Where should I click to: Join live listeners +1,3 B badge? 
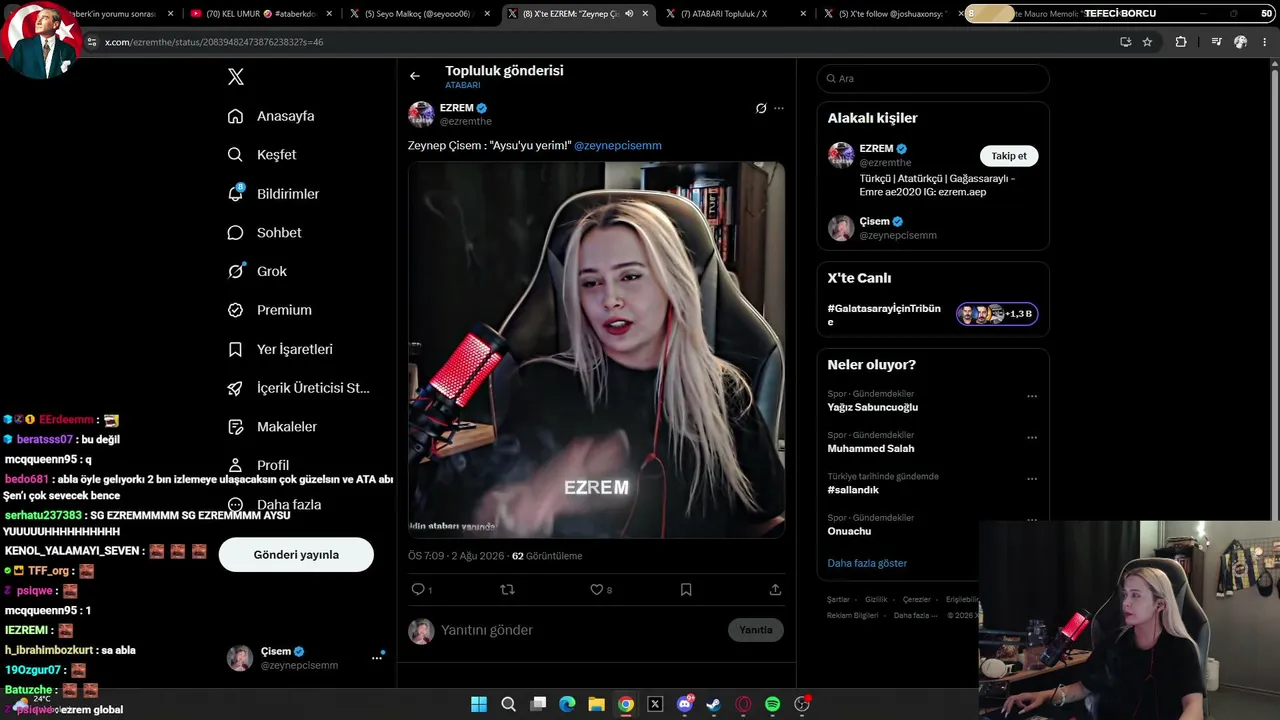pyautogui.click(x=997, y=314)
